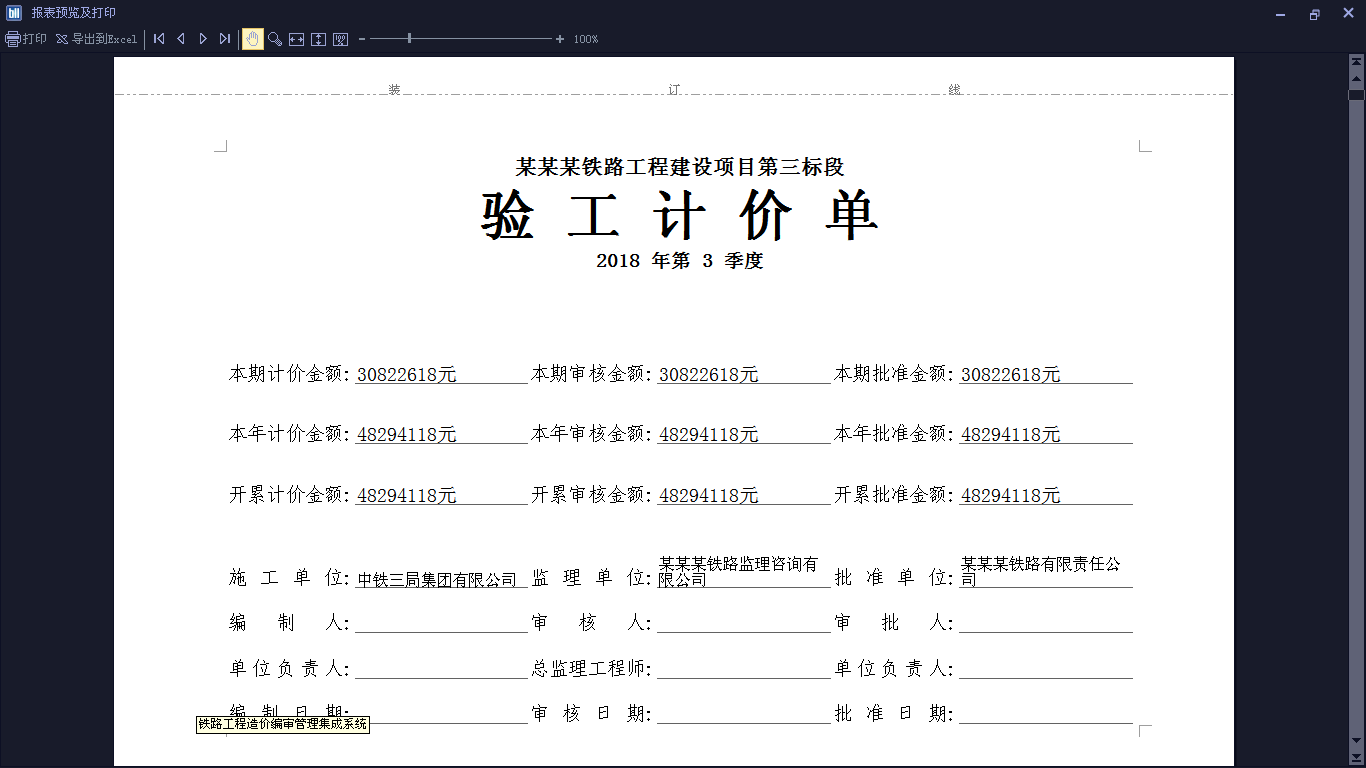The image size is (1366, 768).
Task: Click the 监理单位 label
Action: 591,578
